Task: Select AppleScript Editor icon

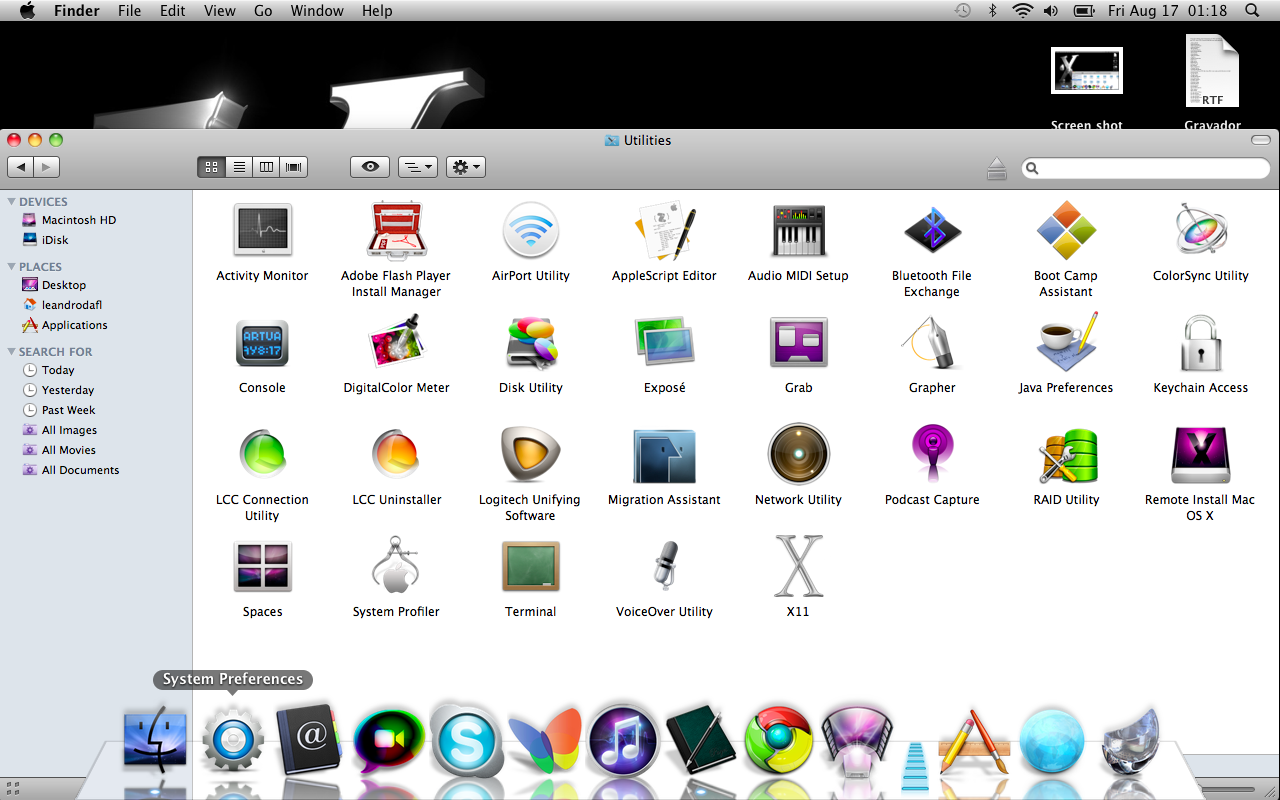Action: [665, 231]
